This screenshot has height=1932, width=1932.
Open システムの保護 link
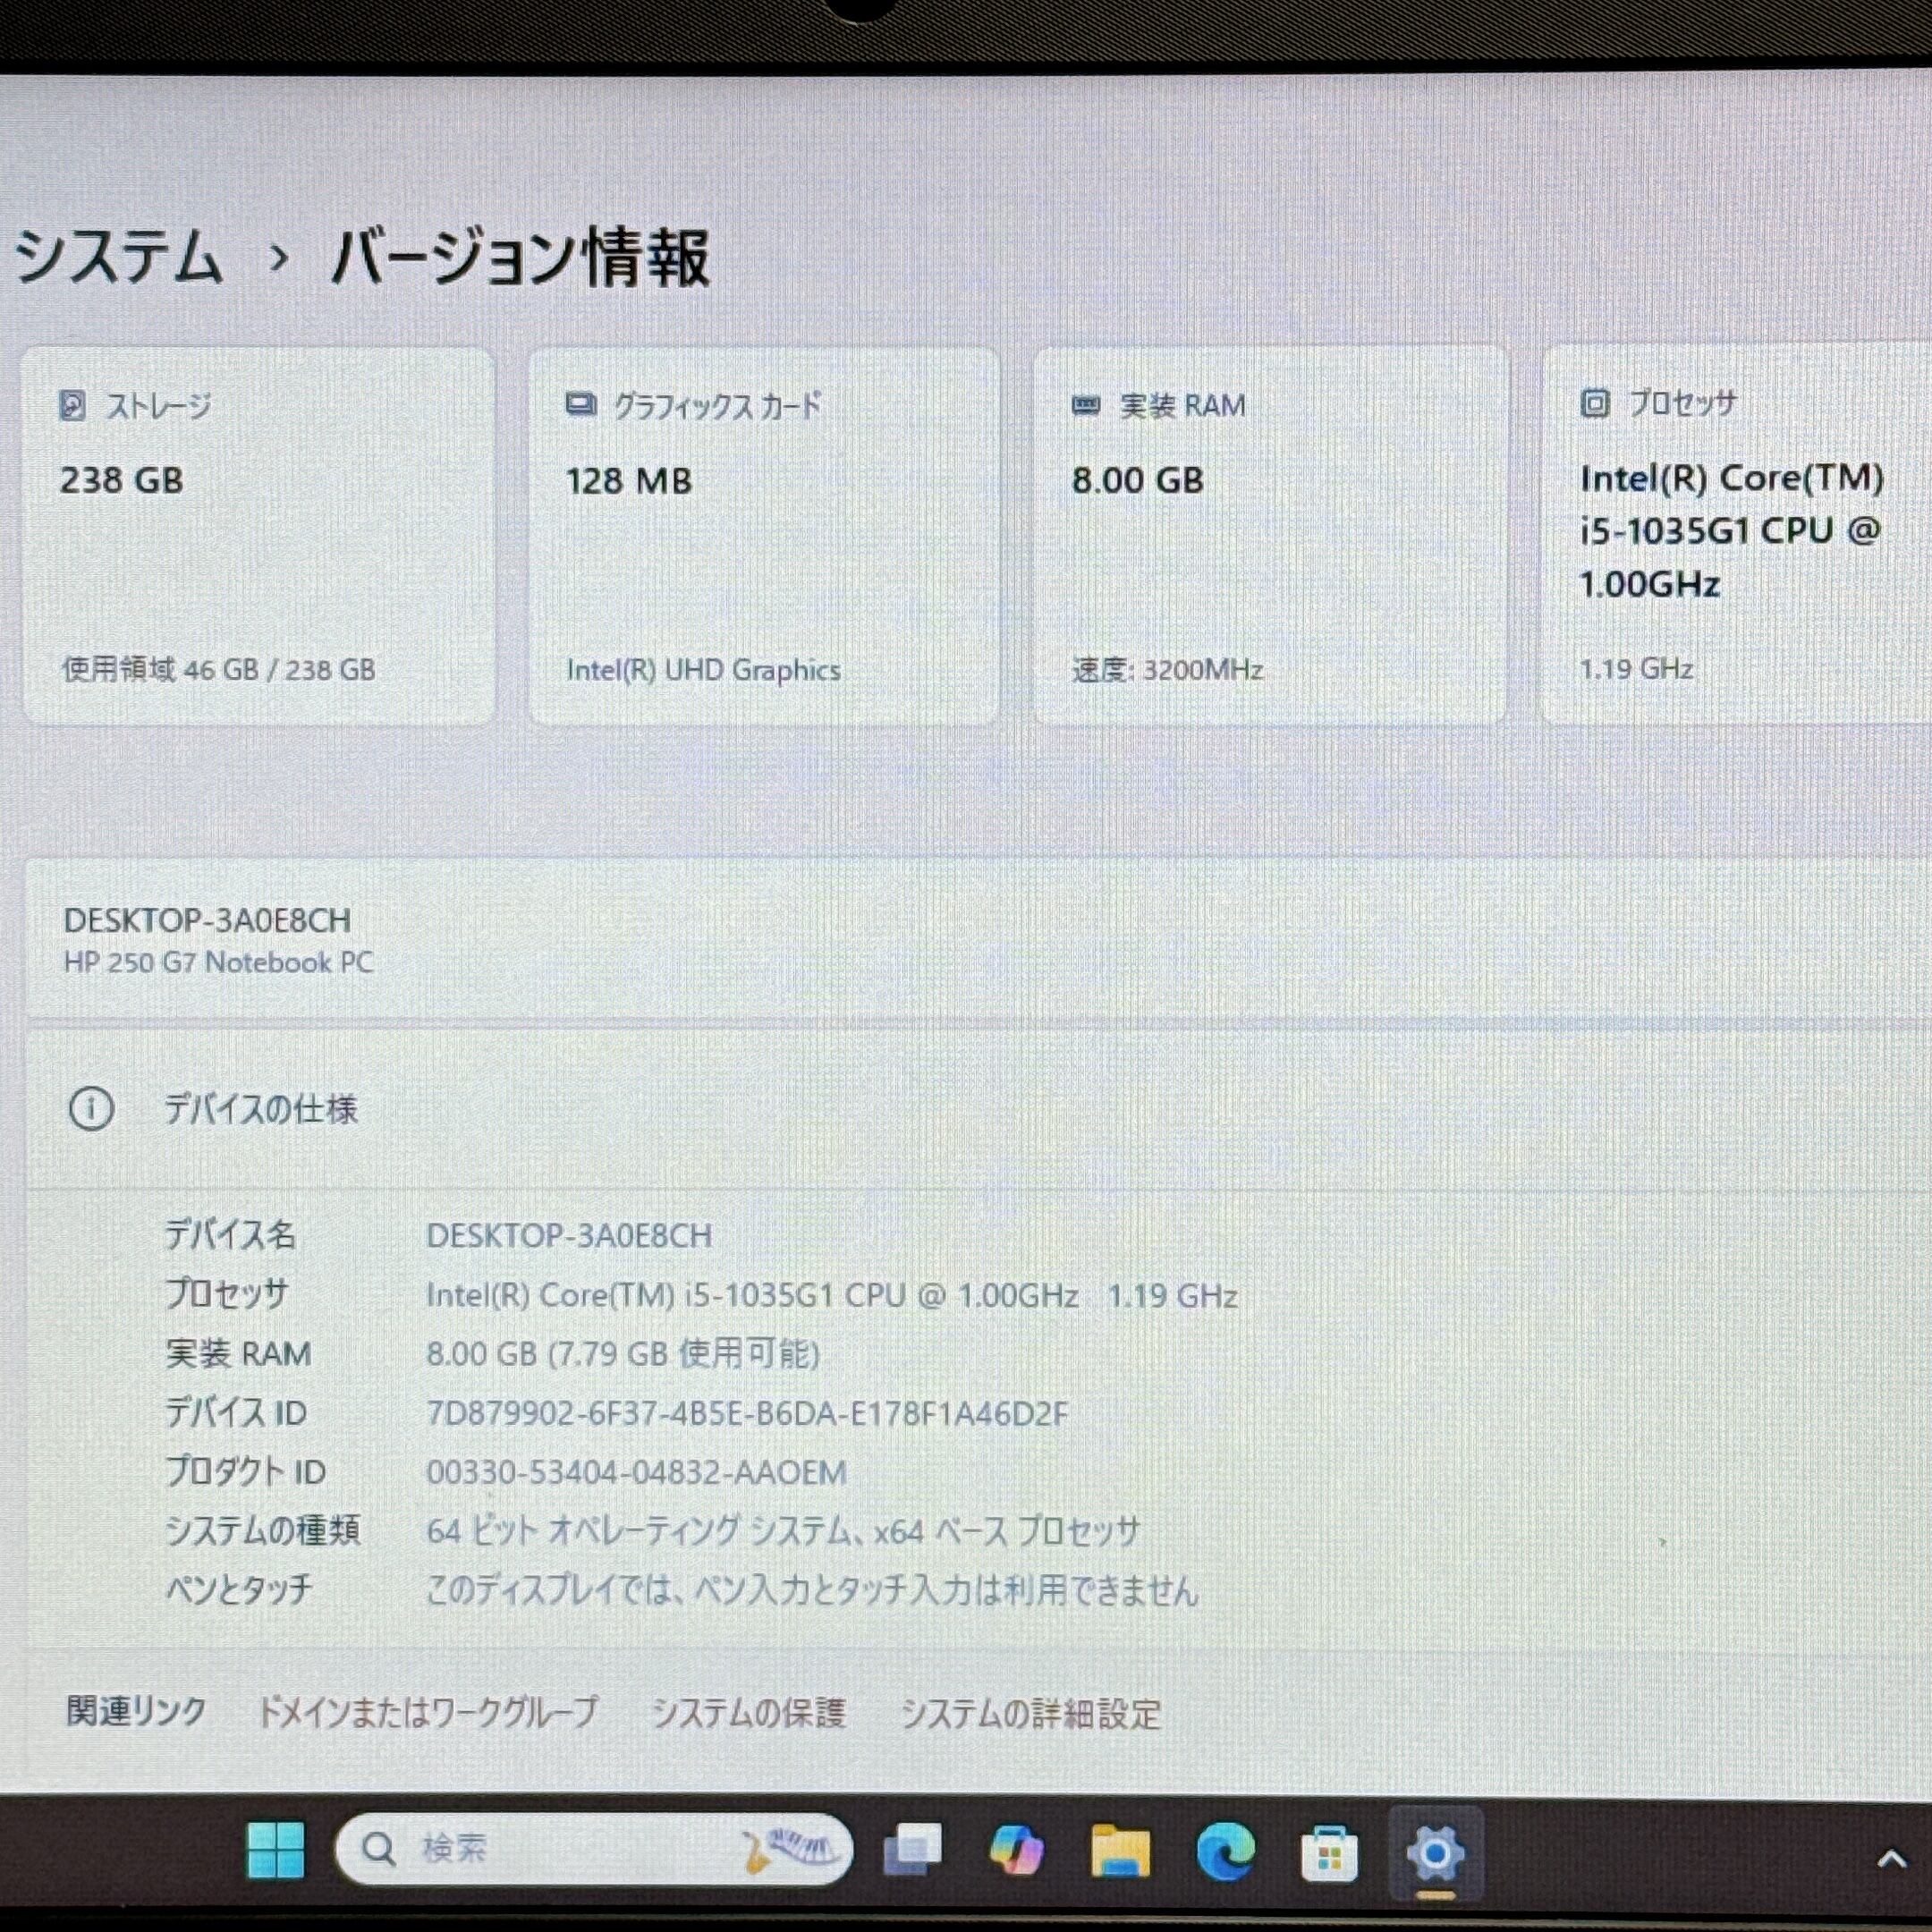tap(748, 1713)
